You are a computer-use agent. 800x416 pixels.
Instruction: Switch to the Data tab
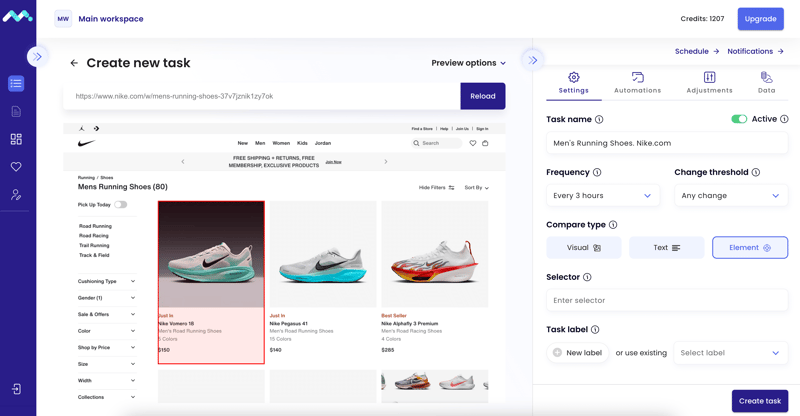766,83
